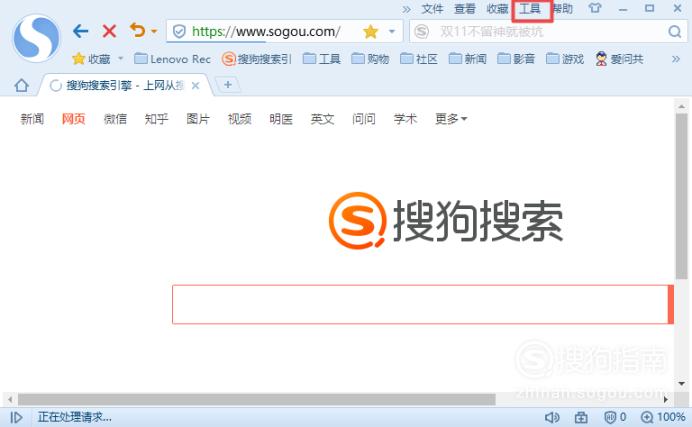The width and height of the screenshot is (692, 427).
Task: Click the main Sogou search input box
Action: click(420, 304)
